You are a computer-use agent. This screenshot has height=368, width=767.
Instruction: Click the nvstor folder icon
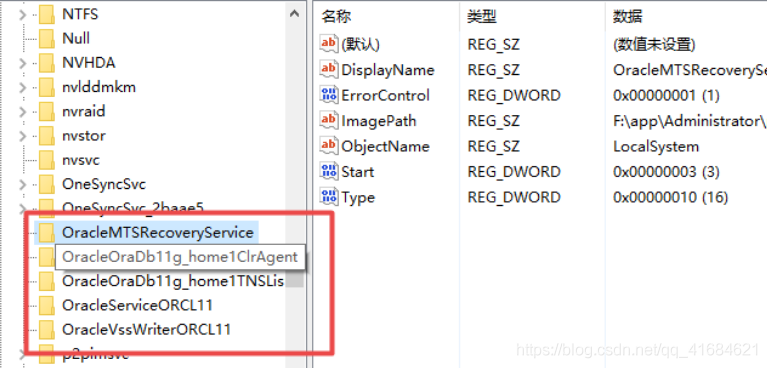pos(46,136)
